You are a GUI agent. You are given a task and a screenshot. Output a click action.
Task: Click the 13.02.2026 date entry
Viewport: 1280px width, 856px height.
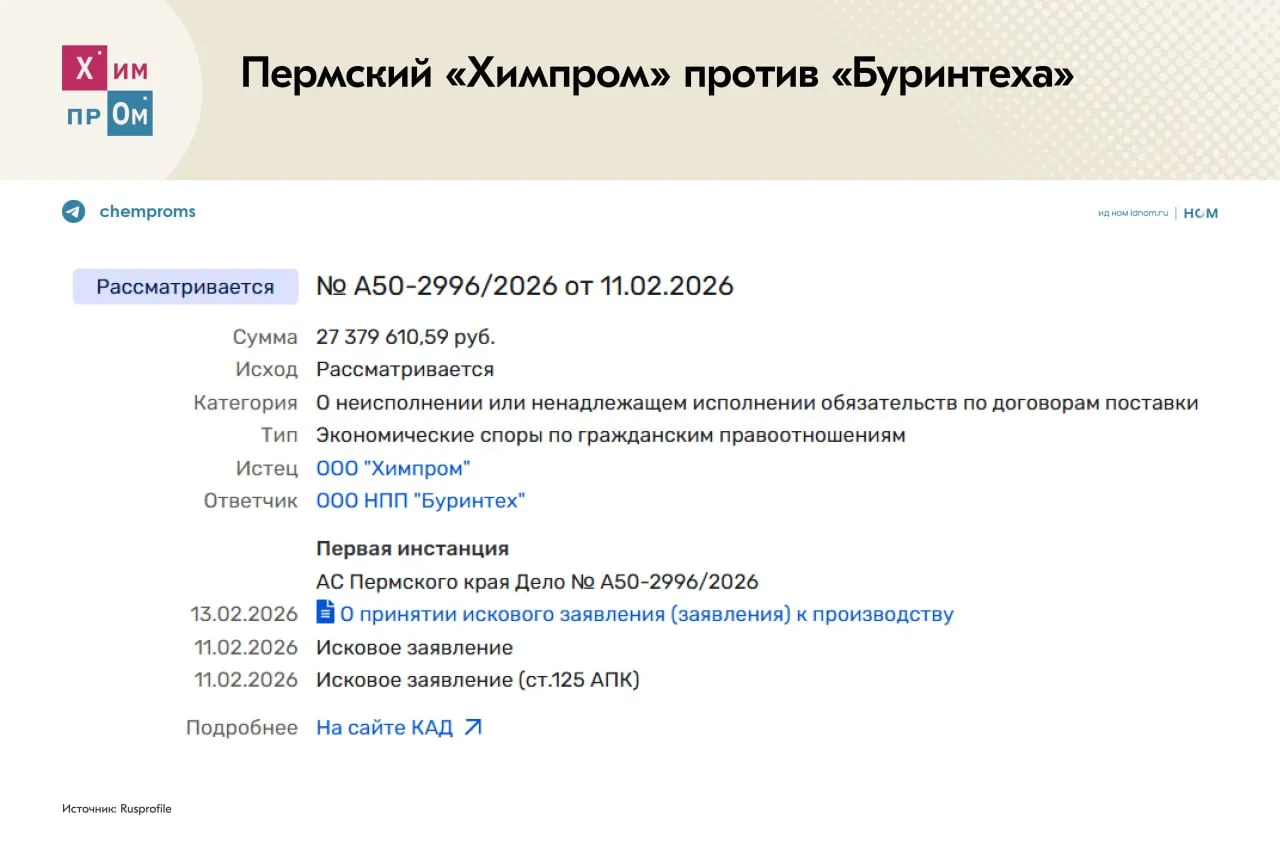click(246, 614)
